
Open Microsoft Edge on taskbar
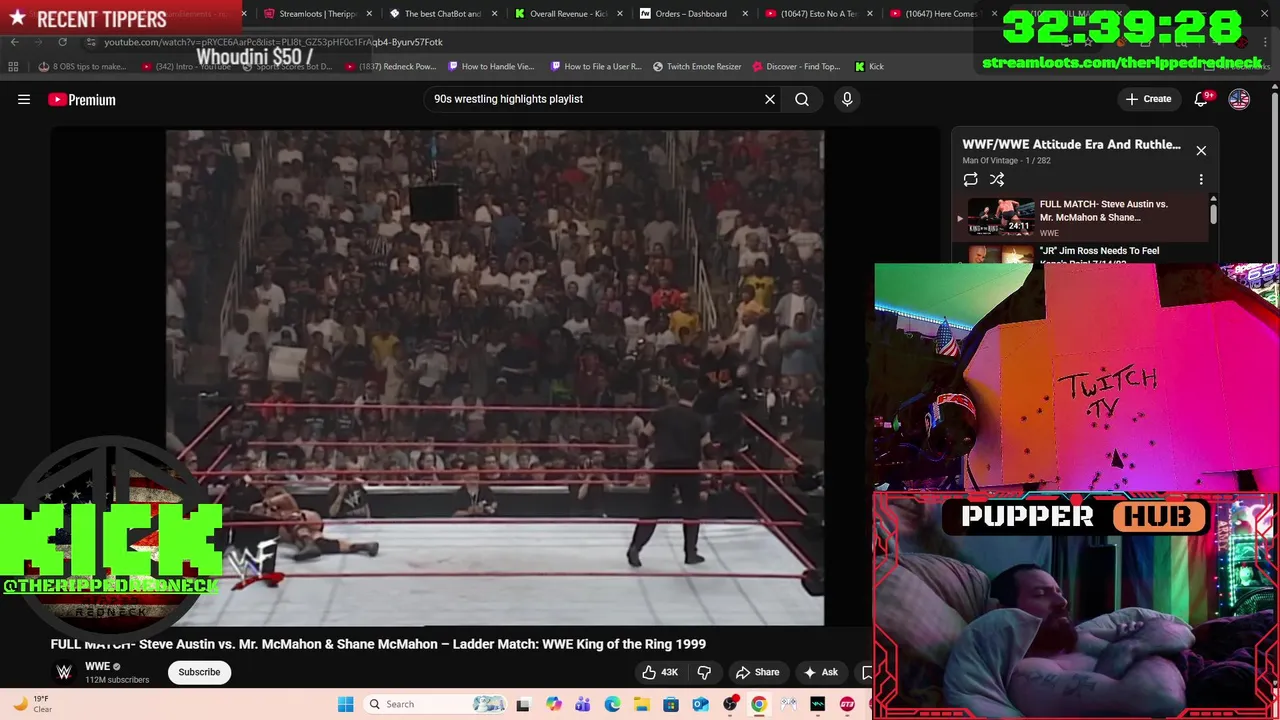pyautogui.click(x=612, y=704)
